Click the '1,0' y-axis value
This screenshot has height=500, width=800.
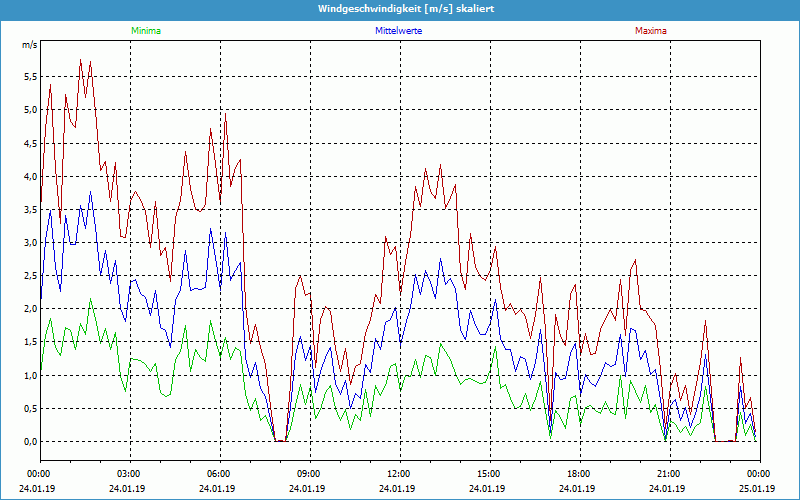(x=31, y=376)
